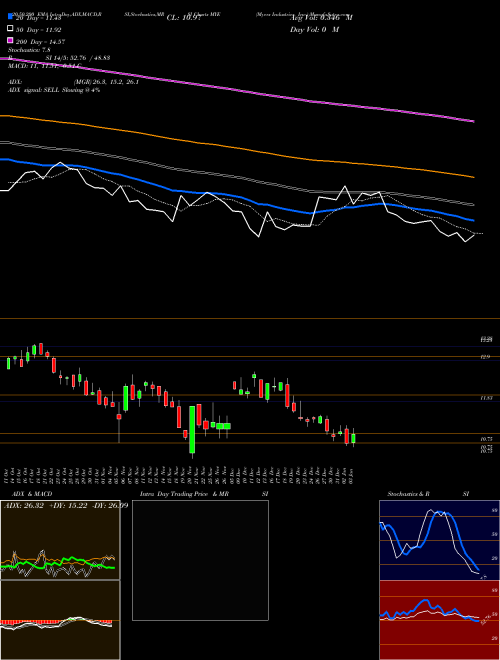
Task: Click the white 50 Day legend swatch
Action: (11, 29)
